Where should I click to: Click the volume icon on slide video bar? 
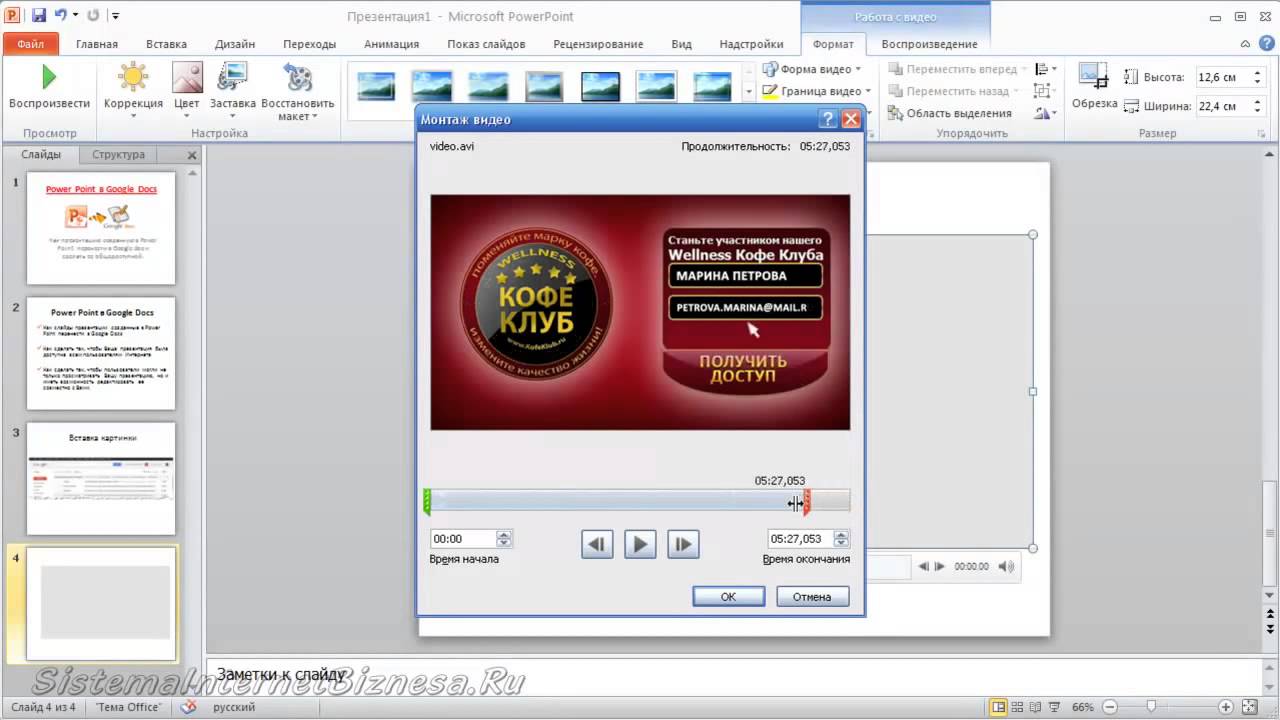tap(1006, 567)
